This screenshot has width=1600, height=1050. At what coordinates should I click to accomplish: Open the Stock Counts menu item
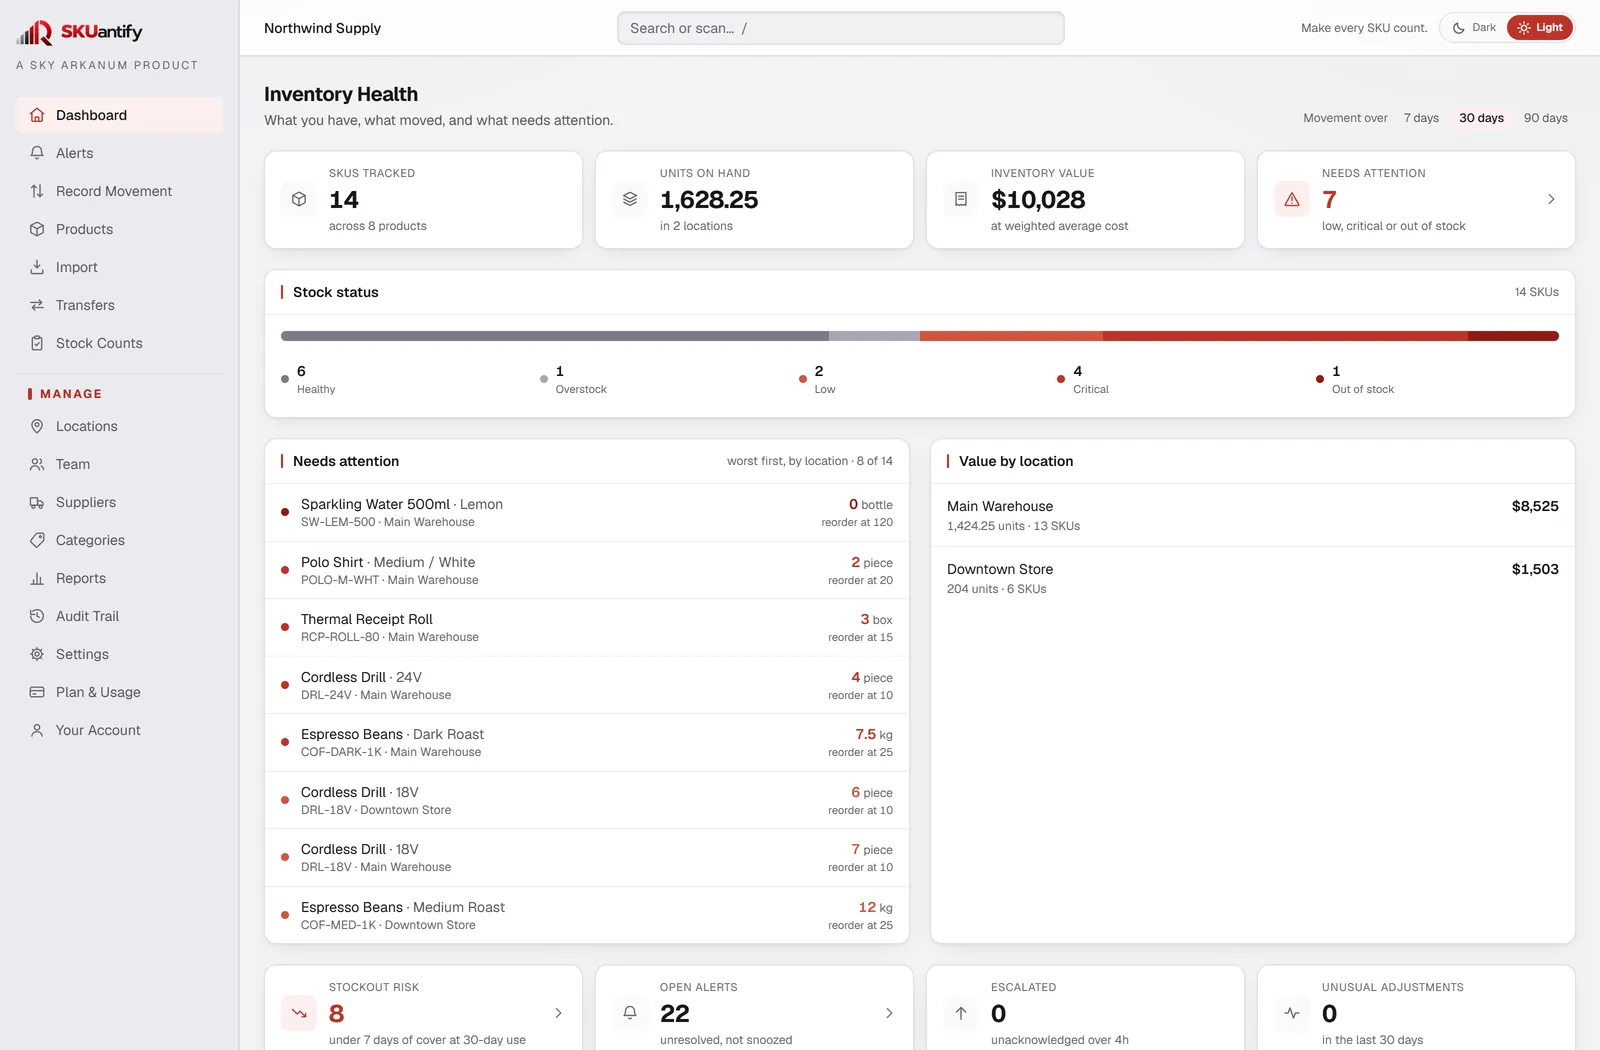119,343
